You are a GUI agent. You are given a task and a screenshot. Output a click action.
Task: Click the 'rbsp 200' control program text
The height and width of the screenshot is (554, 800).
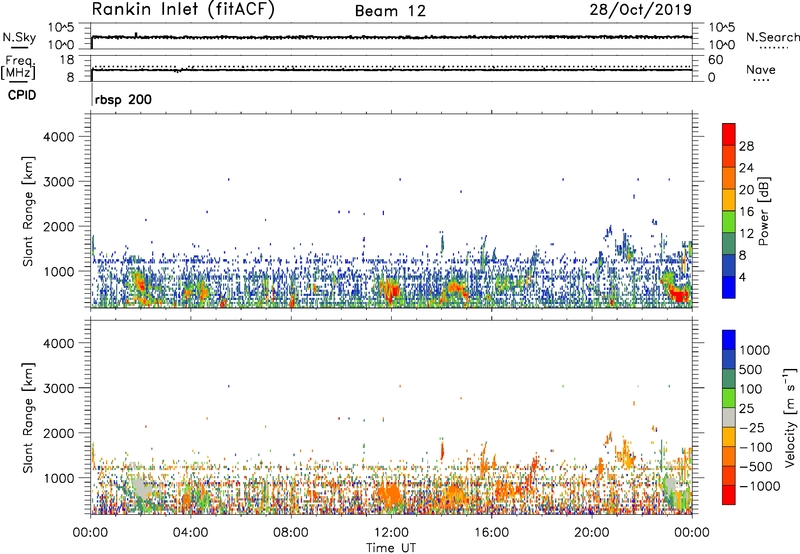pos(123,99)
